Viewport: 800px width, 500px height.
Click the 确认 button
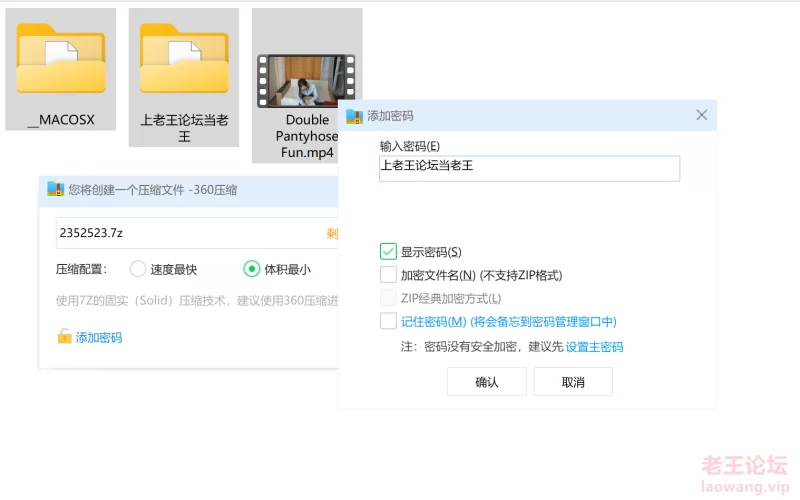pos(487,382)
